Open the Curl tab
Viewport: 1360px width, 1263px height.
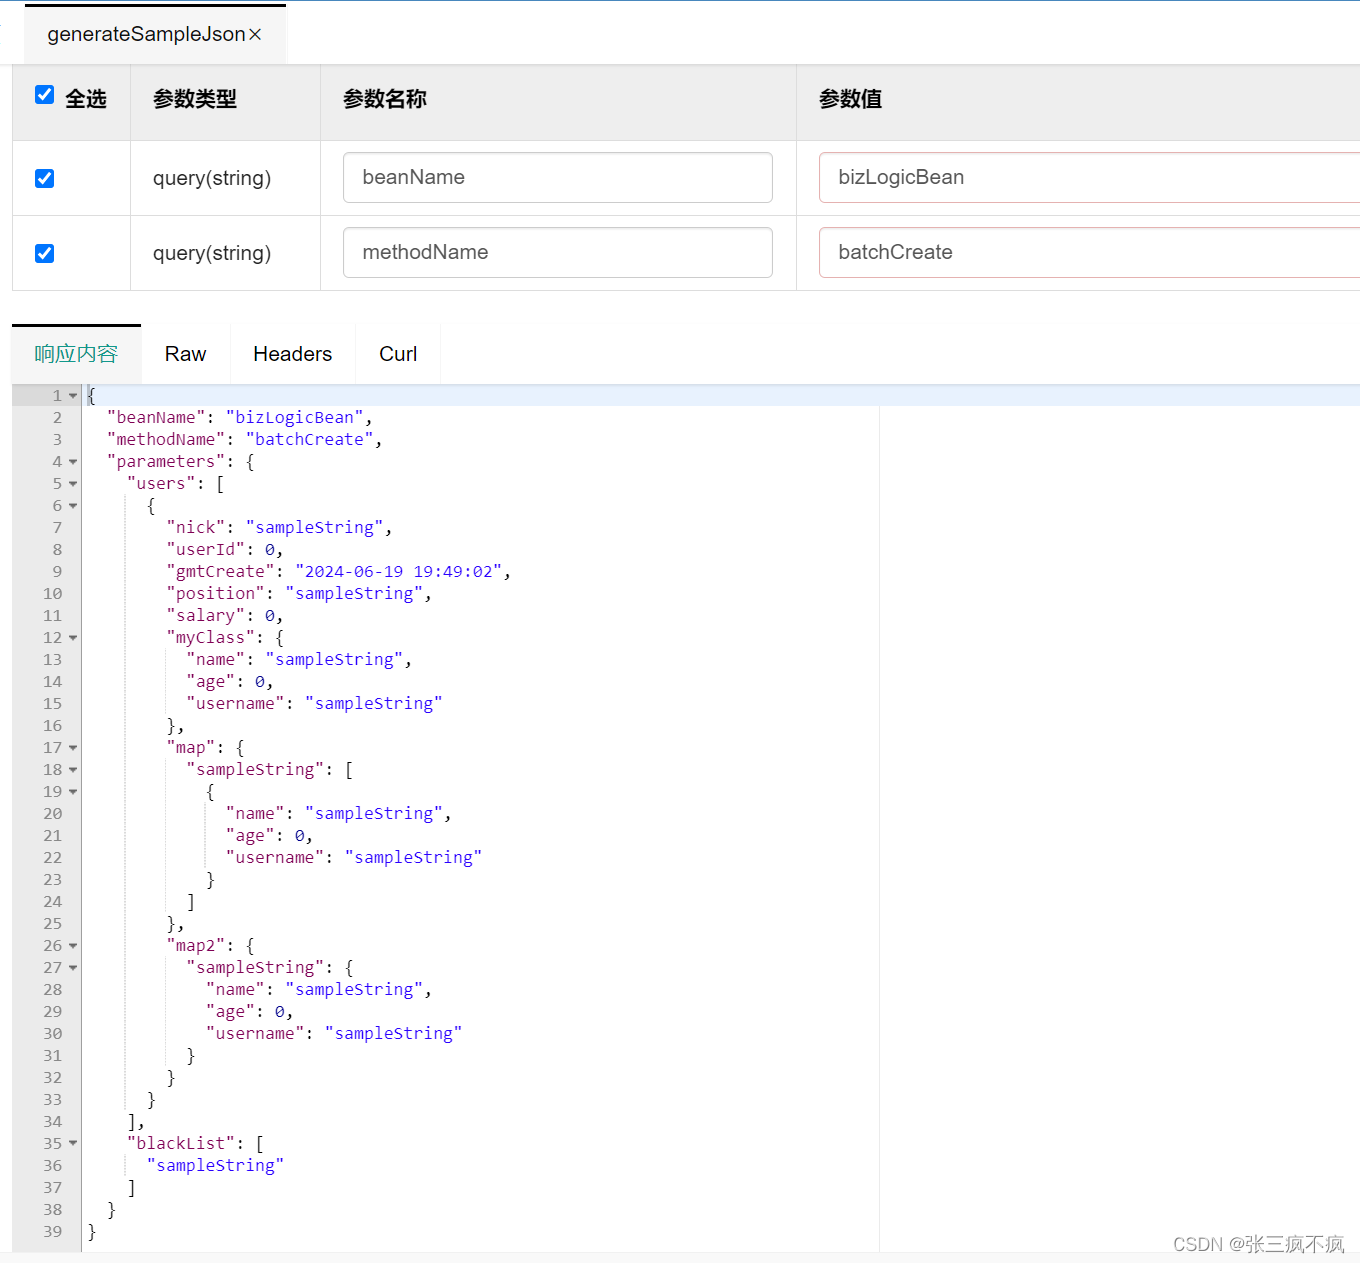398,354
